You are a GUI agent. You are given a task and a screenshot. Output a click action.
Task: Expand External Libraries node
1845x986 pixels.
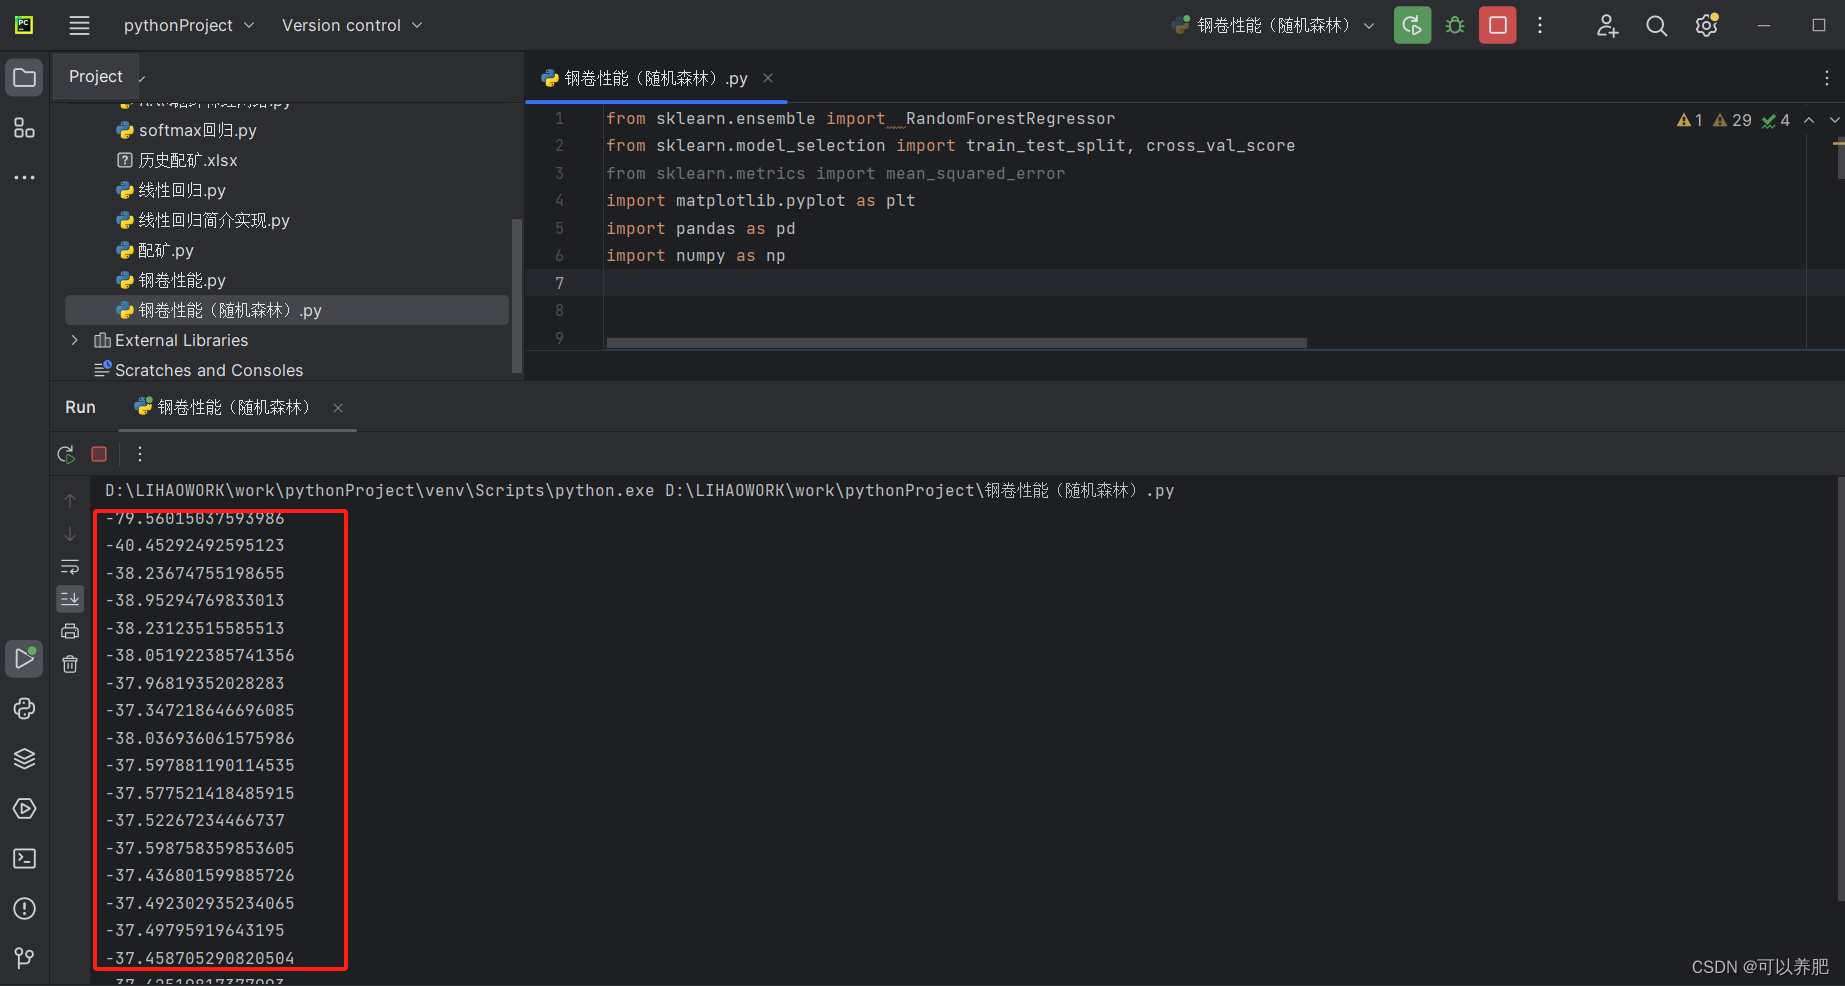pyautogui.click(x=74, y=340)
